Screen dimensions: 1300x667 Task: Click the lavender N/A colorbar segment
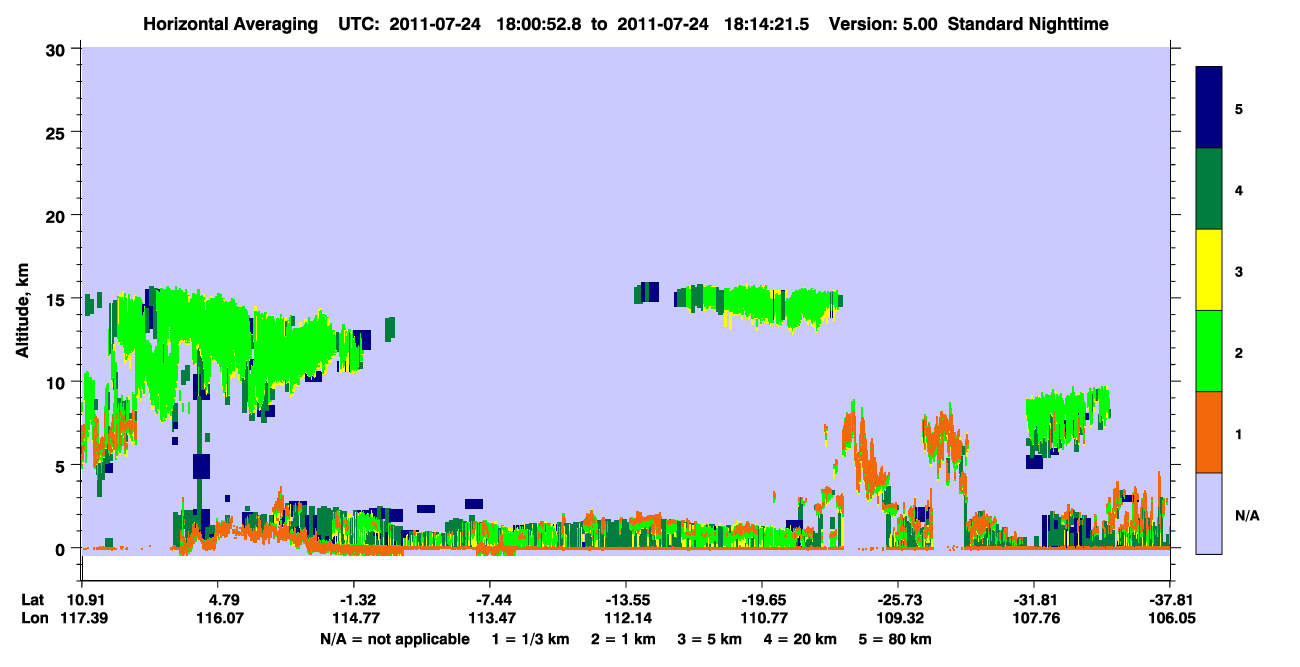tap(1210, 512)
